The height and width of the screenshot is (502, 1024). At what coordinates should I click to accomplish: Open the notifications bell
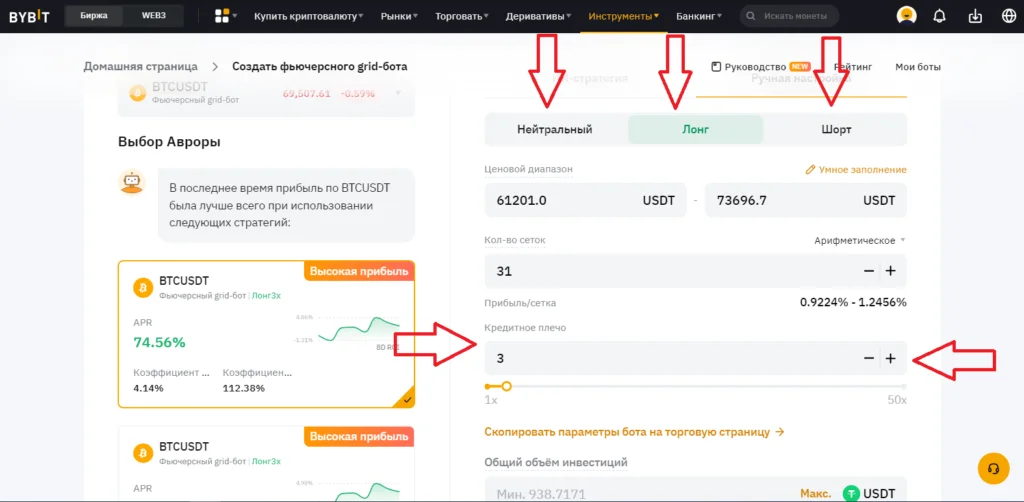(x=939, y=16)
